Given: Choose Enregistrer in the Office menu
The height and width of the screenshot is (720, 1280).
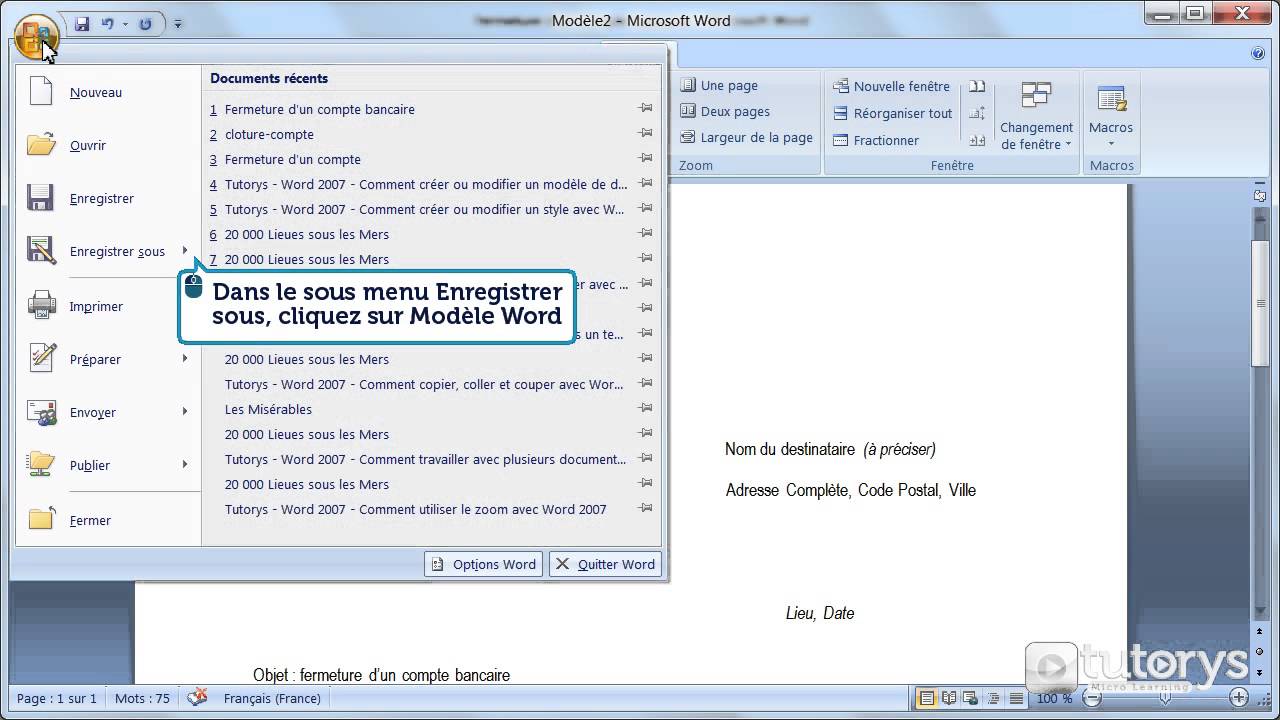Looking at the screenshot, I should 108,198.
